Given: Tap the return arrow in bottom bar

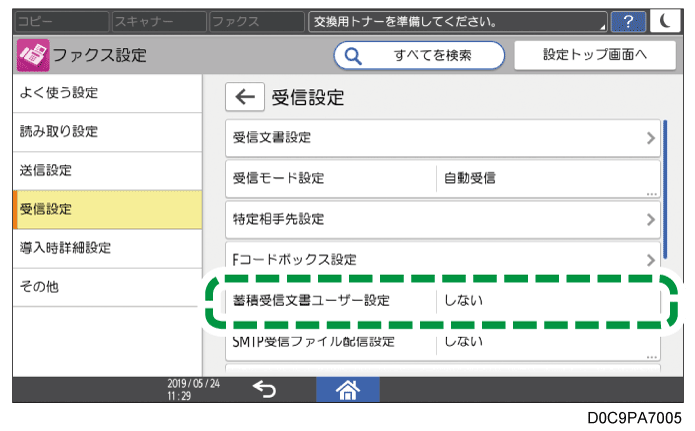Looking at the screenshot, I should pos(264,389).
